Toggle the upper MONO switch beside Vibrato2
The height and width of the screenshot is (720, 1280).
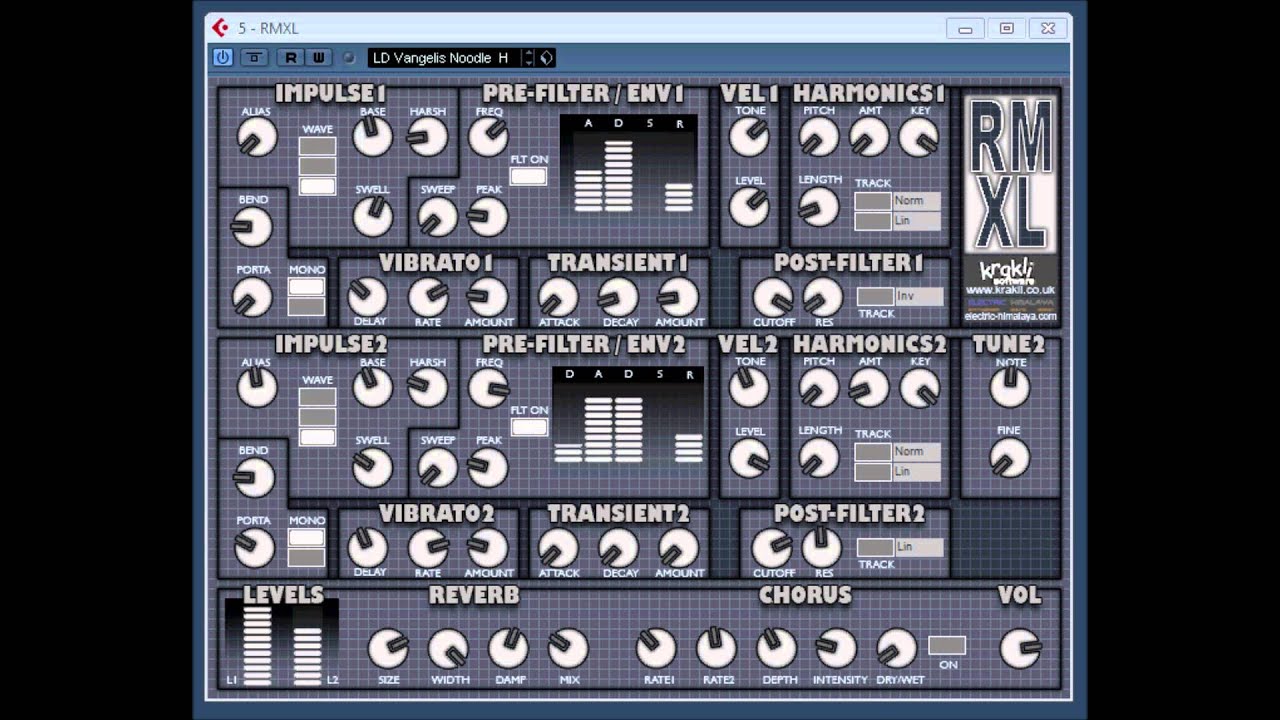click(307, 537)
